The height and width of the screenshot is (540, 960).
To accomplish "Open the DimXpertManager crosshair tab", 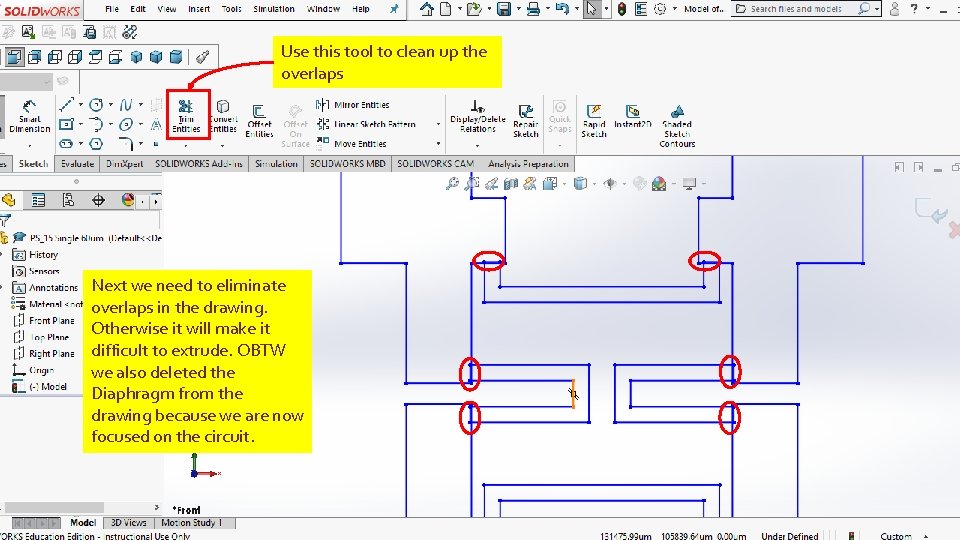I will coord(98,200).
